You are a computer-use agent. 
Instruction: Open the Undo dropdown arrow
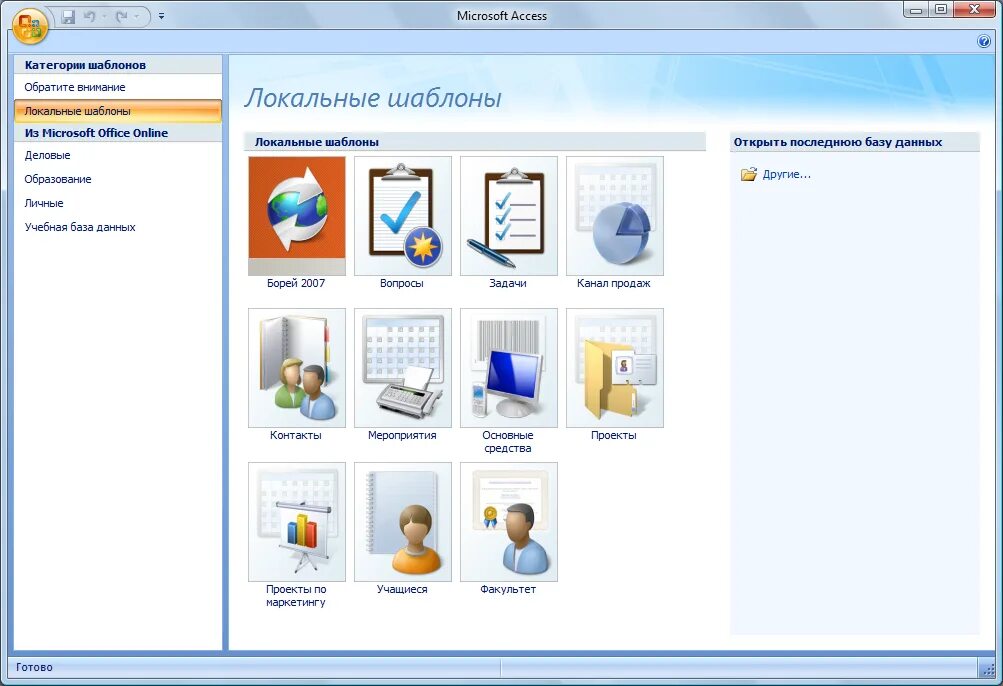tap(104, 17)
